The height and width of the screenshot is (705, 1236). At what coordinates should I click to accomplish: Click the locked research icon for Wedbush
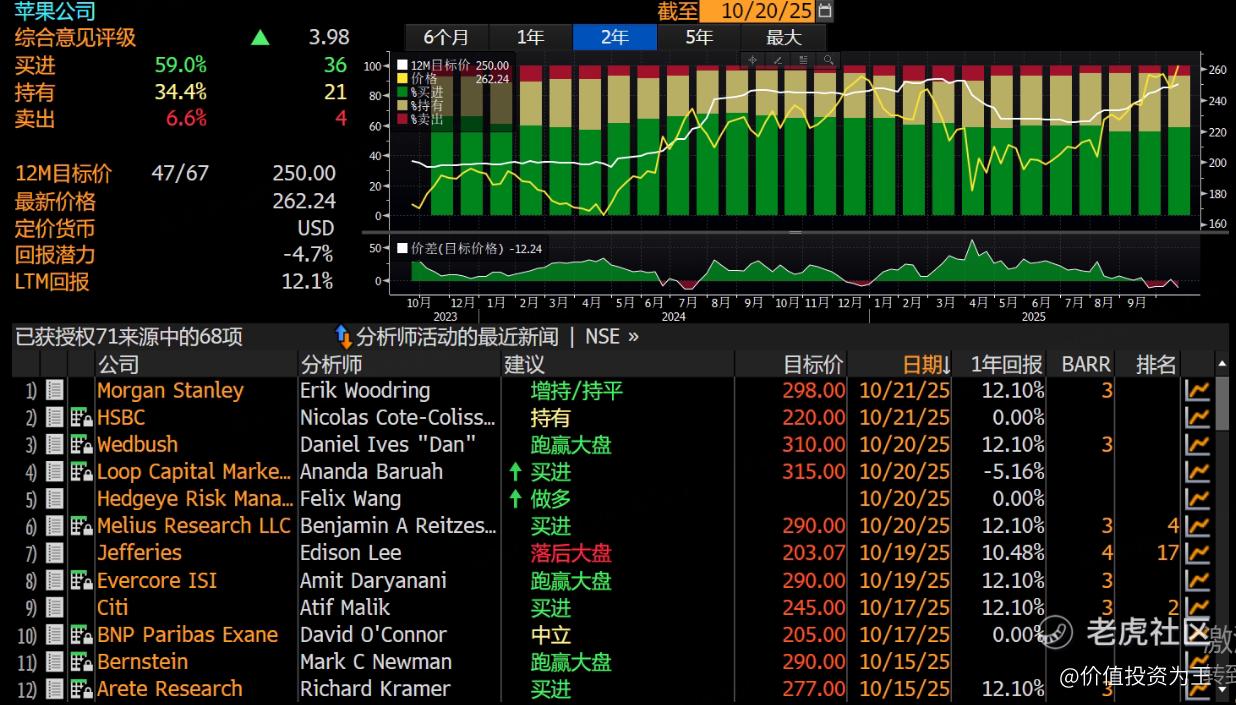point(81,444)
